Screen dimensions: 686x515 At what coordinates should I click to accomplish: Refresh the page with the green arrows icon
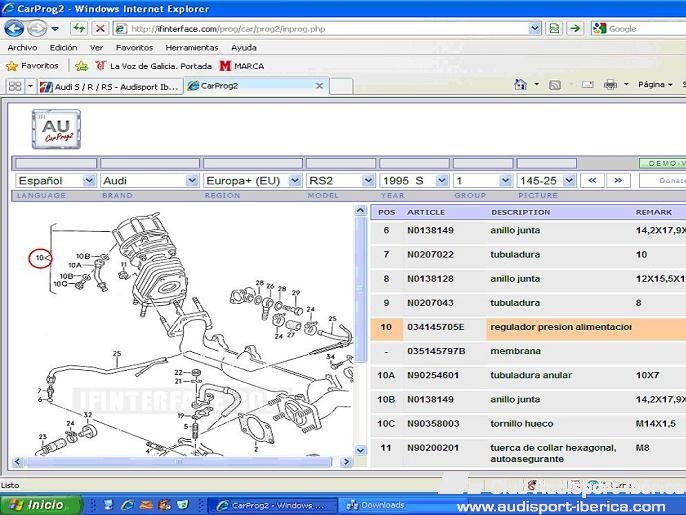[x=79, y=29]
